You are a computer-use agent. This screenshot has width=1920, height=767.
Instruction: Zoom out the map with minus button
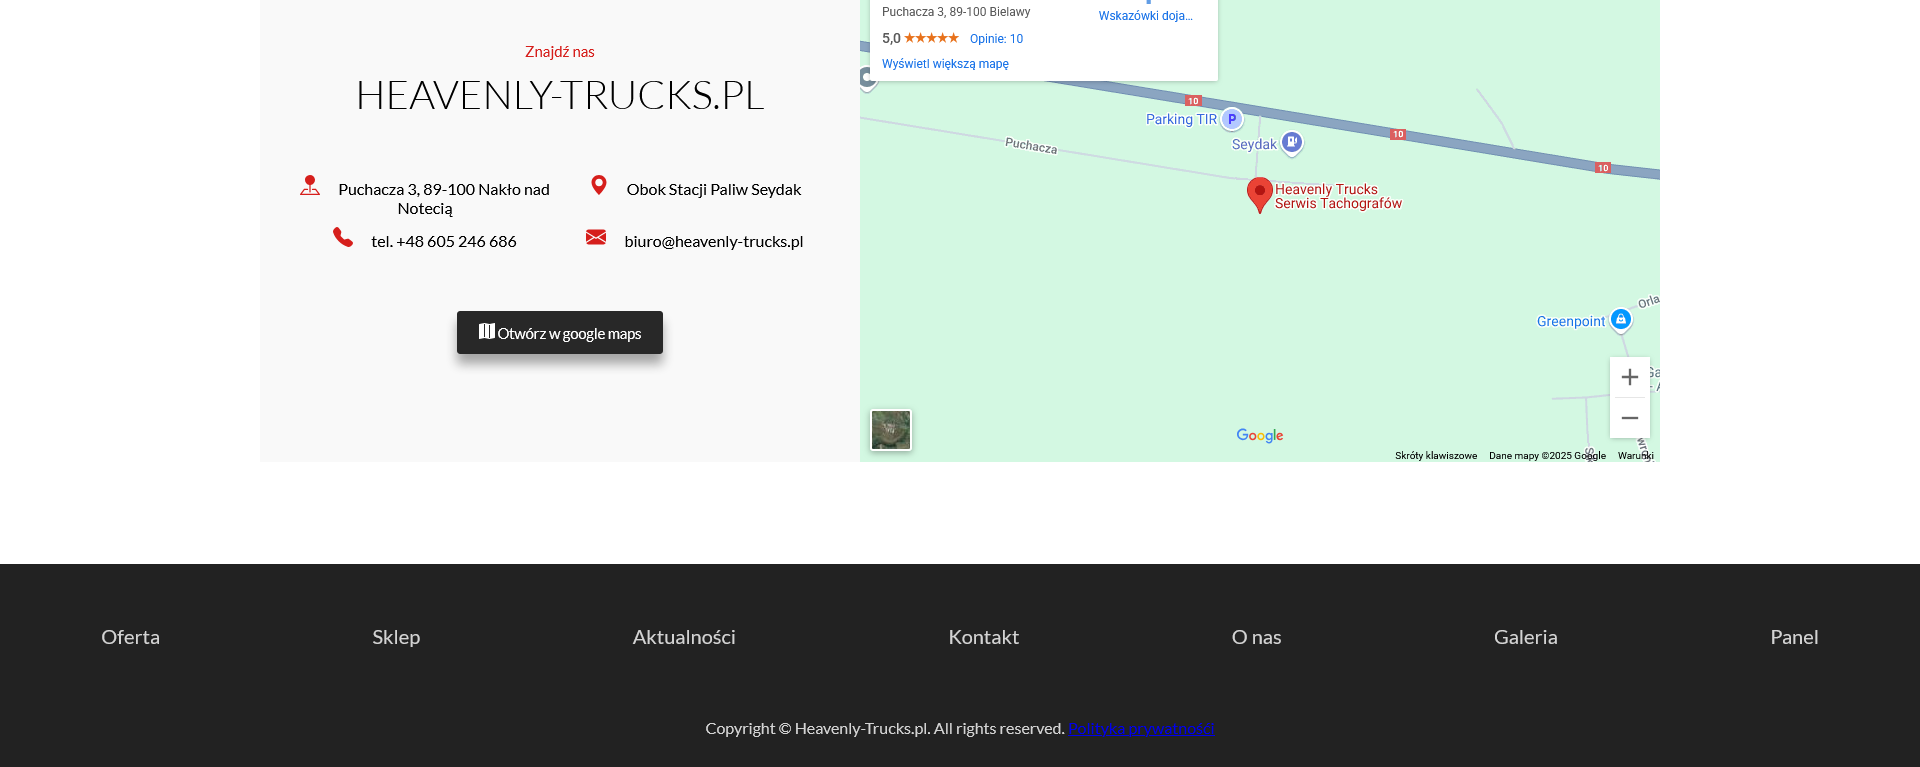1630,418
